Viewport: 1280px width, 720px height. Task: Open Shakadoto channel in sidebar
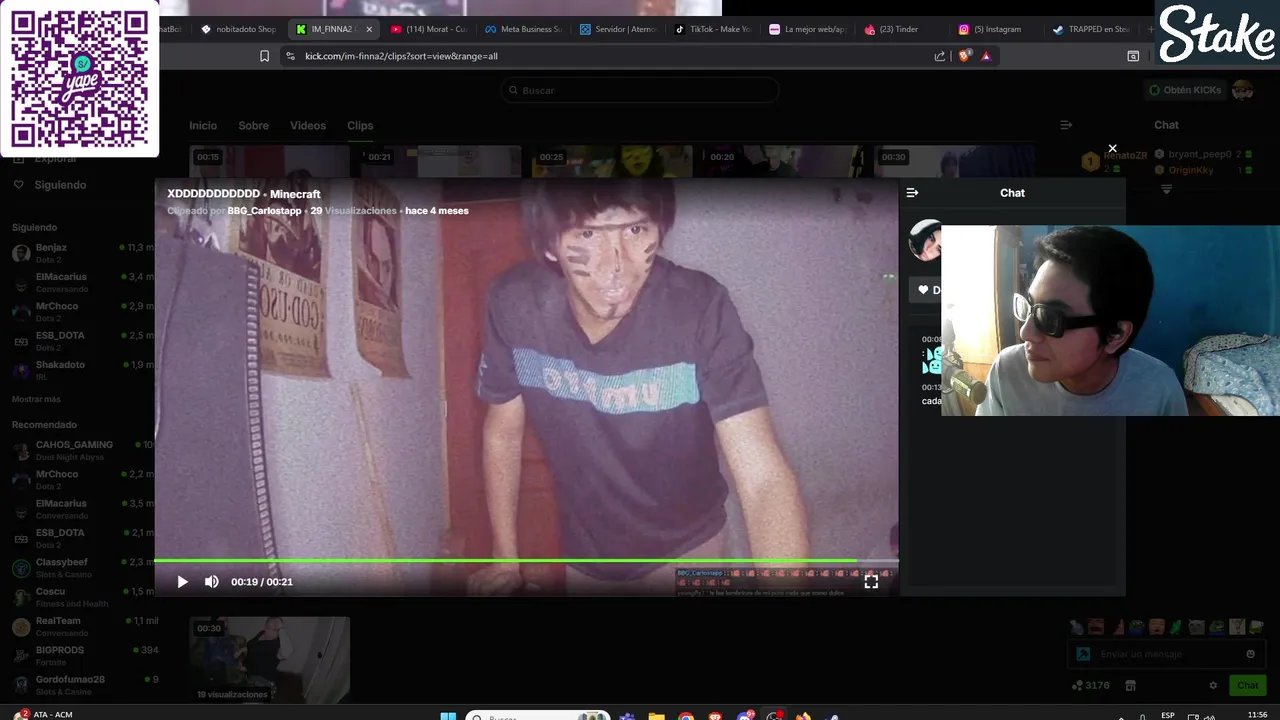(x=80, y=370)
